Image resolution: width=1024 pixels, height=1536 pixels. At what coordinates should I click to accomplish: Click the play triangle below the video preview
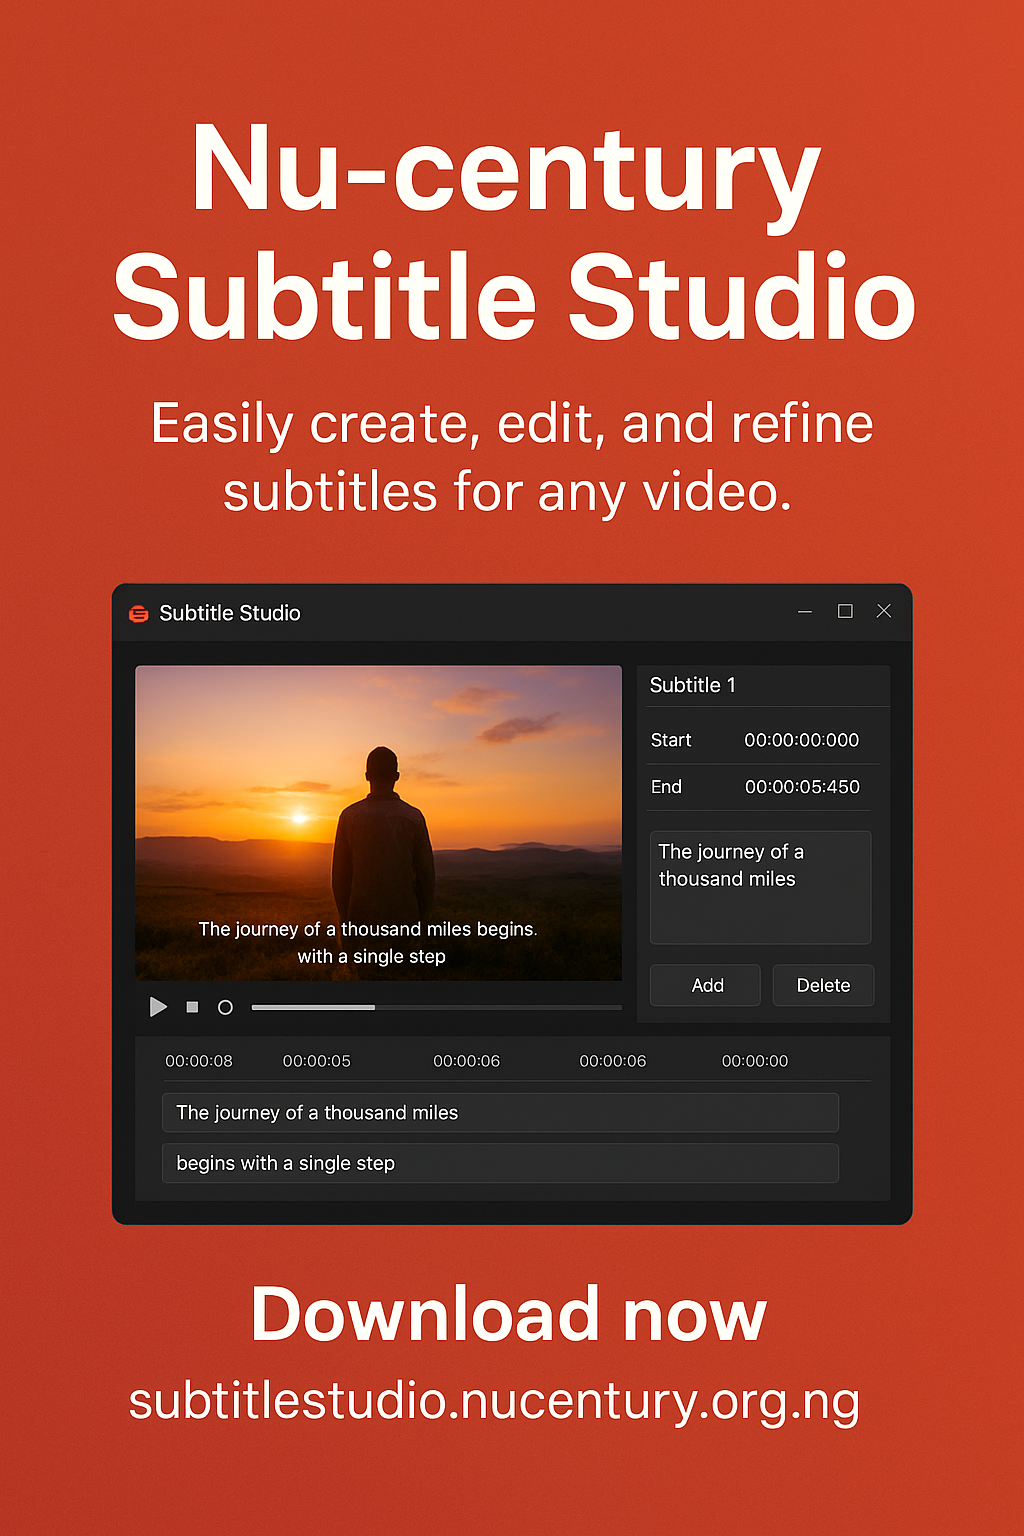(x=158, y=1007)
